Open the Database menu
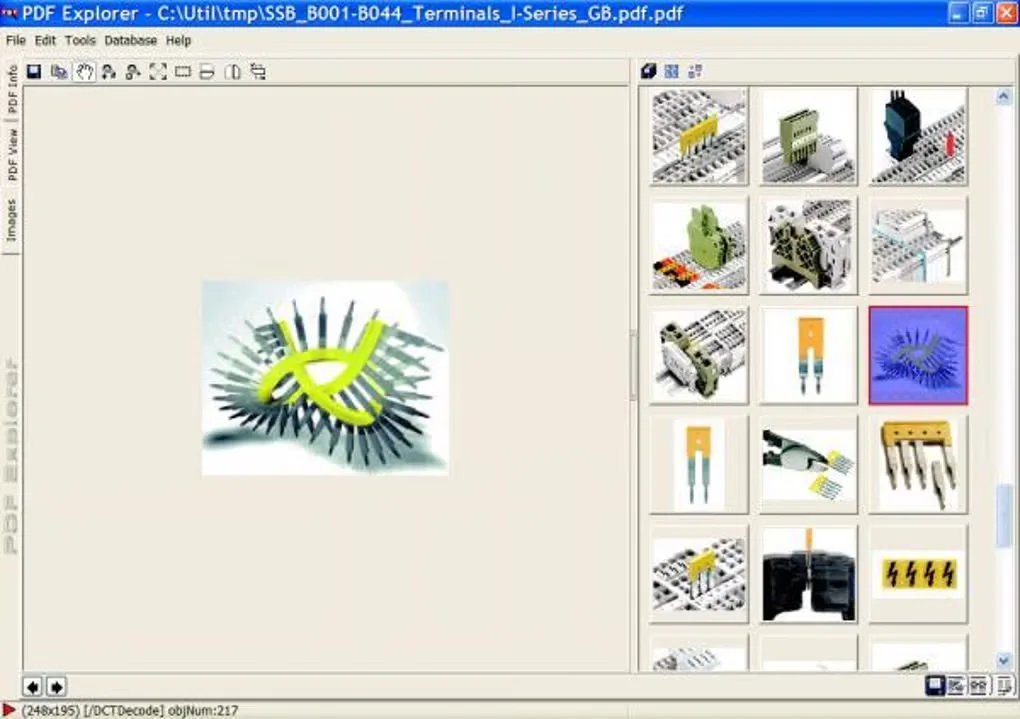Image resolution: width=1020 pixels, height=719 pixels. pyautogui.click(x=131, y=40)
